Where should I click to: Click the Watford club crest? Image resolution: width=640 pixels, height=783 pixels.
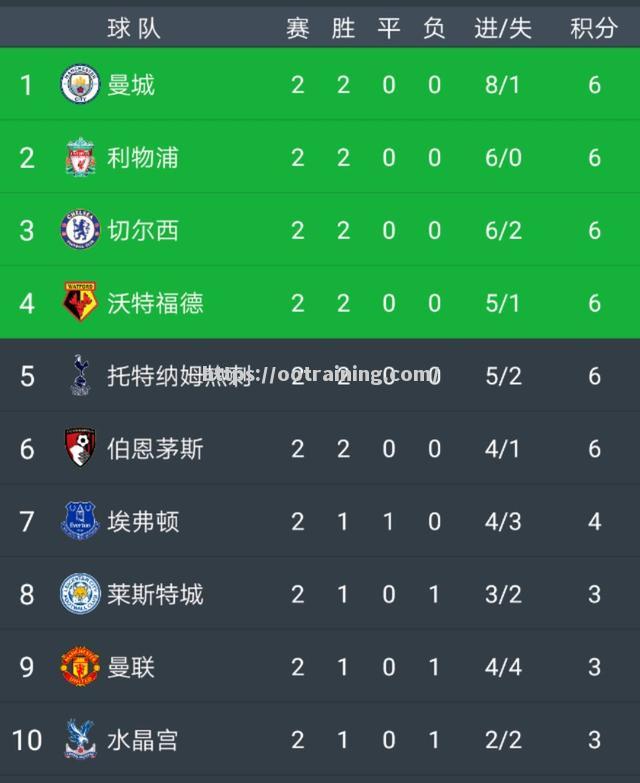[80, 302]
